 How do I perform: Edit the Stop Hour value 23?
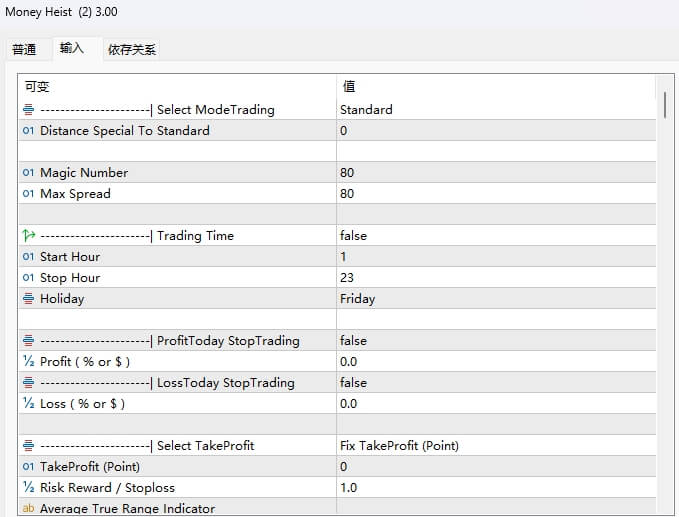pyautogui.click(x=496, y=278)
